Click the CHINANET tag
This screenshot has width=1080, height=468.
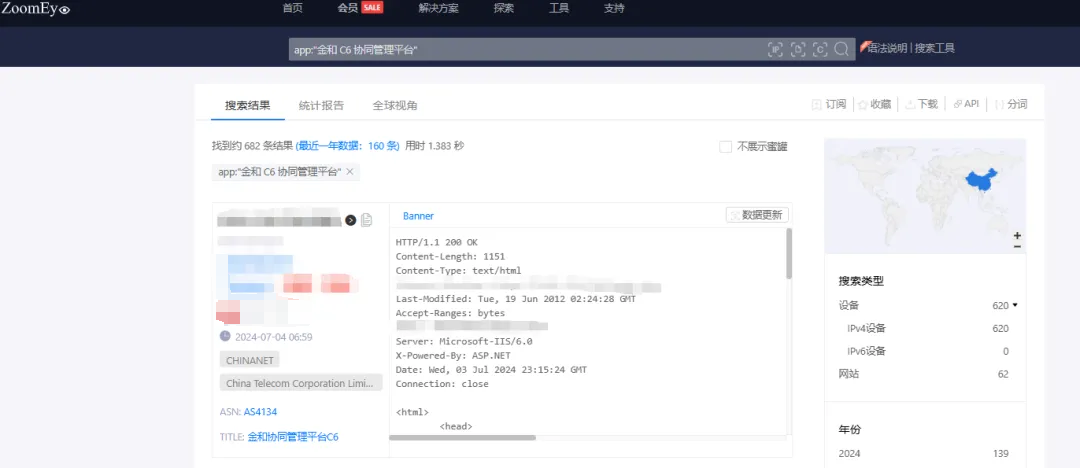click(249, 360)
